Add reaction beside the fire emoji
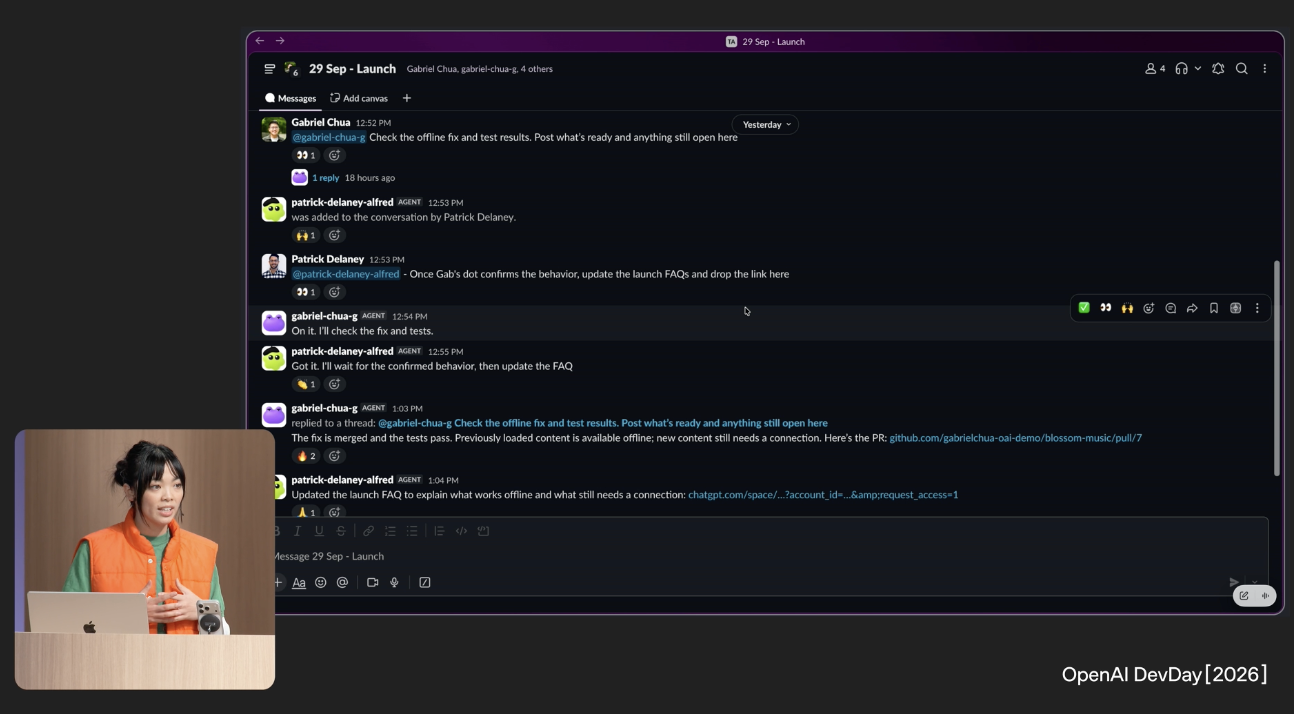Viewport: 1294px width, 714px height. tap(335, 456)
